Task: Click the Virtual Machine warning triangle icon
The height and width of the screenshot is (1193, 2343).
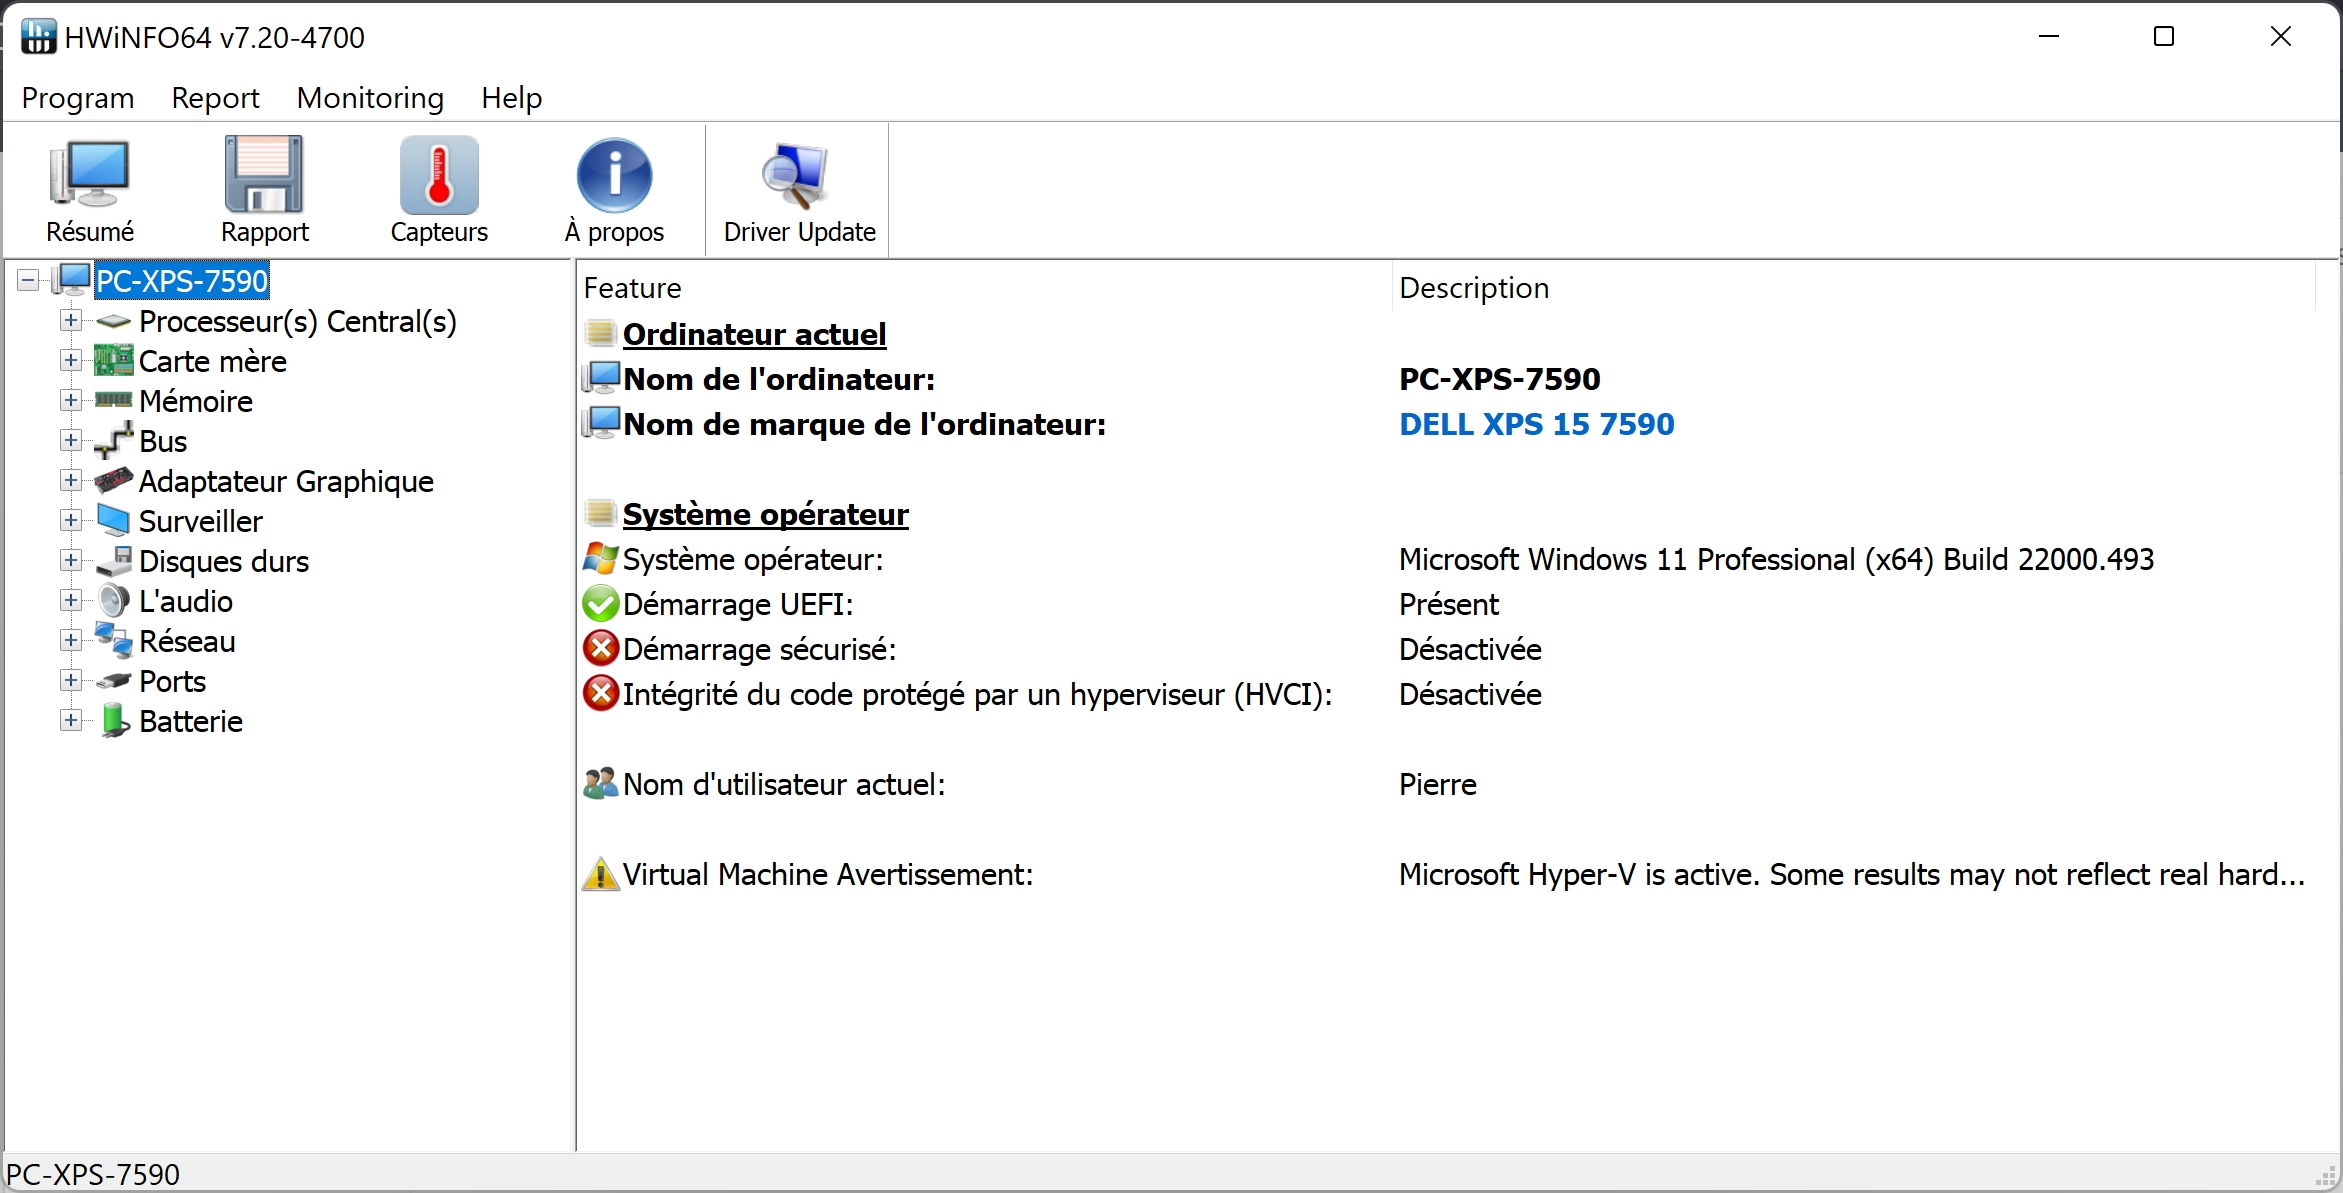Action: click(600, 874)
